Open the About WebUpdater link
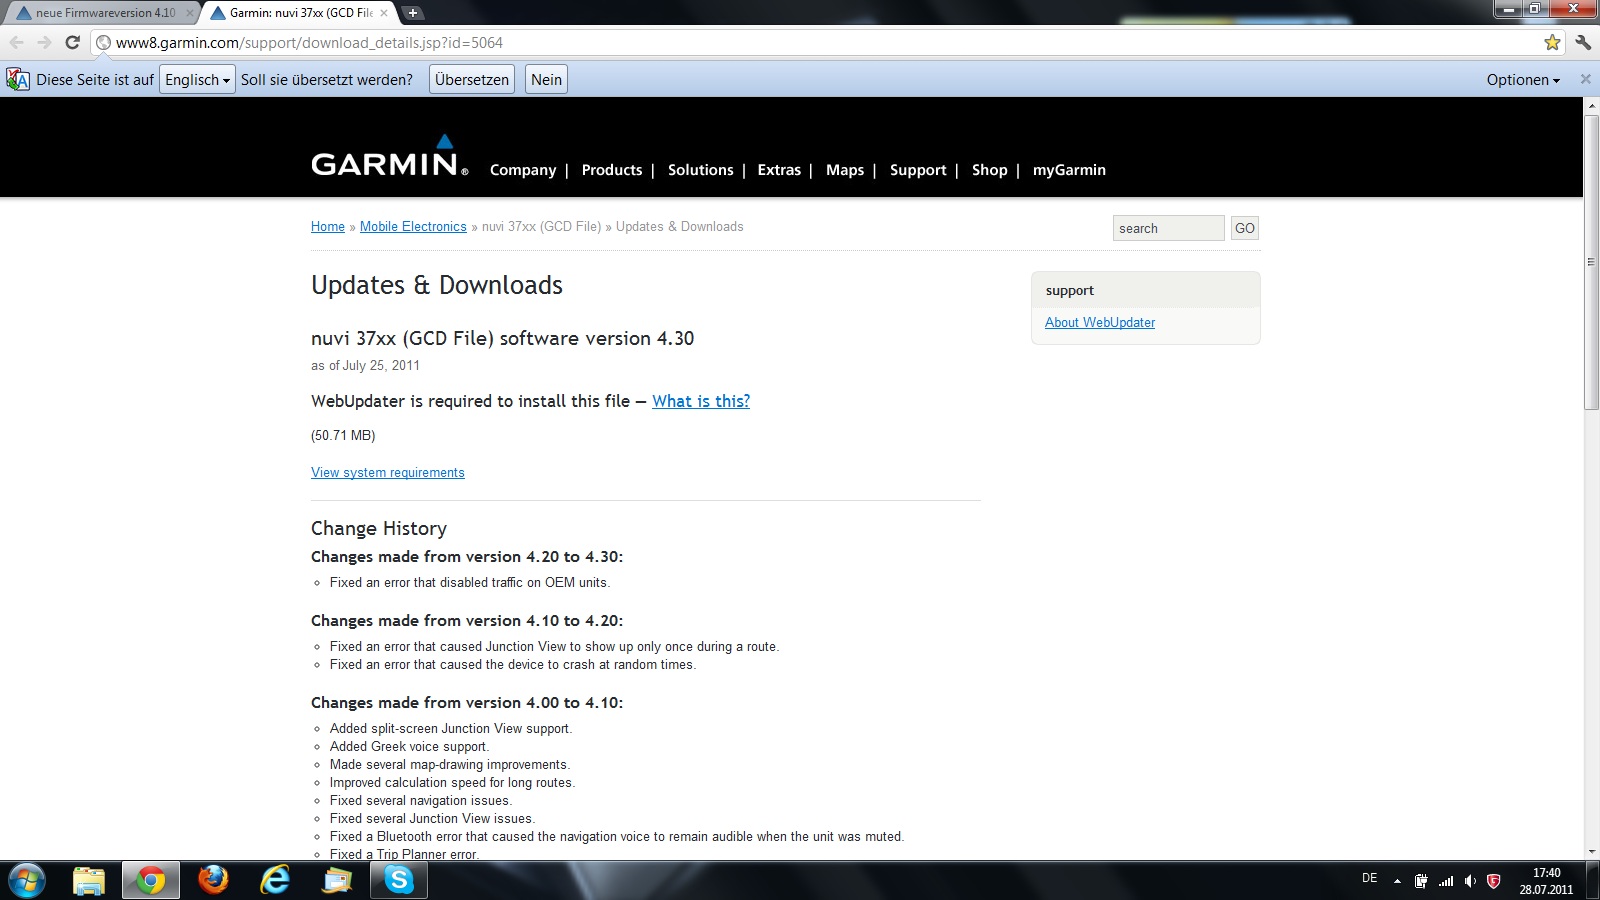 tap(1100, 323)
